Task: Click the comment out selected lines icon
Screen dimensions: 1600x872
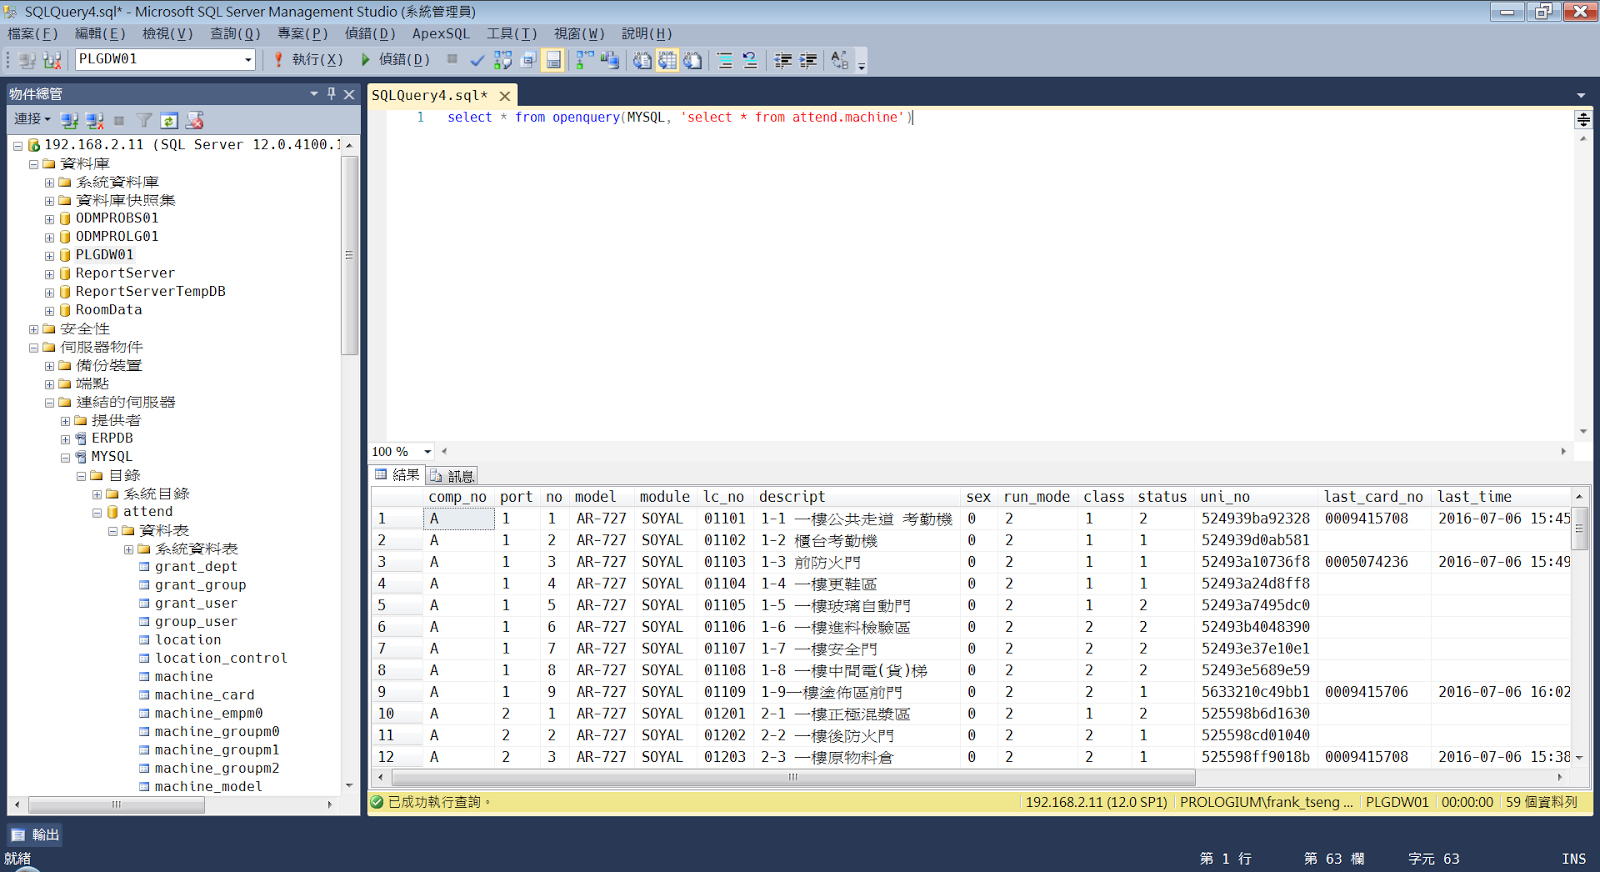Action: [x=725, y=60]
